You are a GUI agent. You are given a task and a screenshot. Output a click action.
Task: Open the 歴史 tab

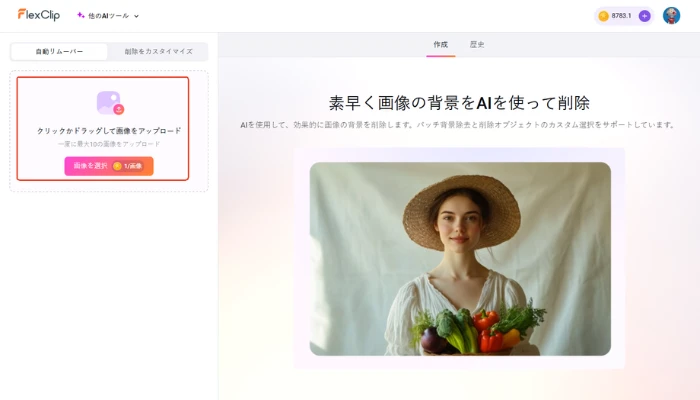click(x=477, y=44)
